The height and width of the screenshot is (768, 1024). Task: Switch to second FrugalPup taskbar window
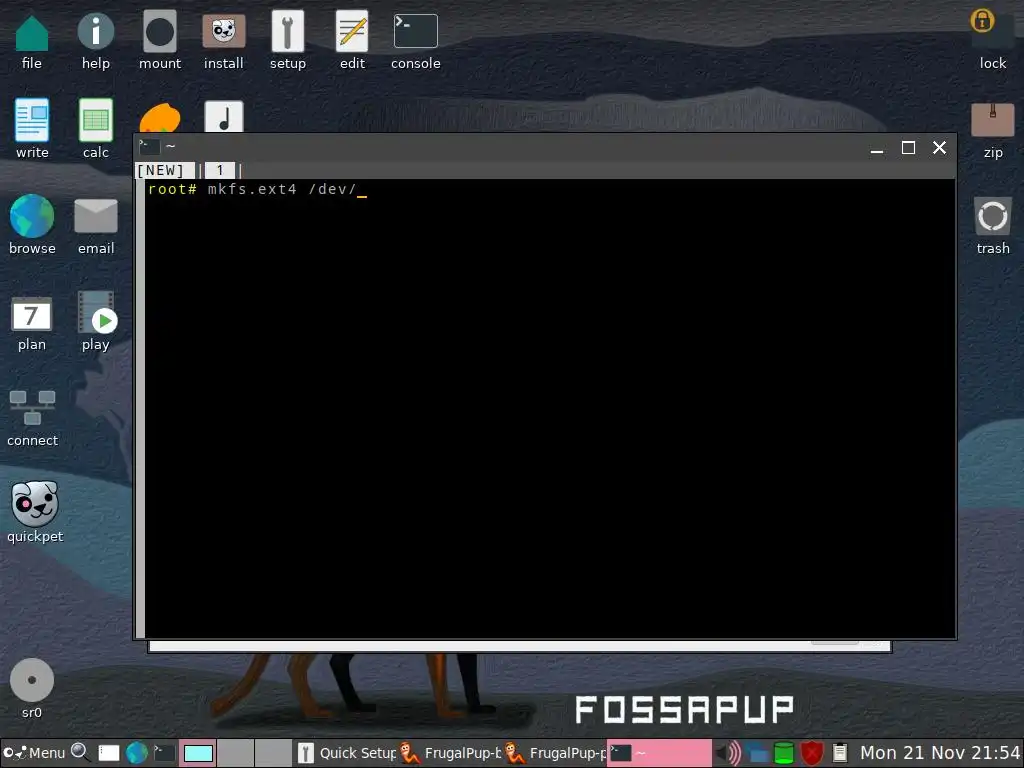click(x=555, y=753)
